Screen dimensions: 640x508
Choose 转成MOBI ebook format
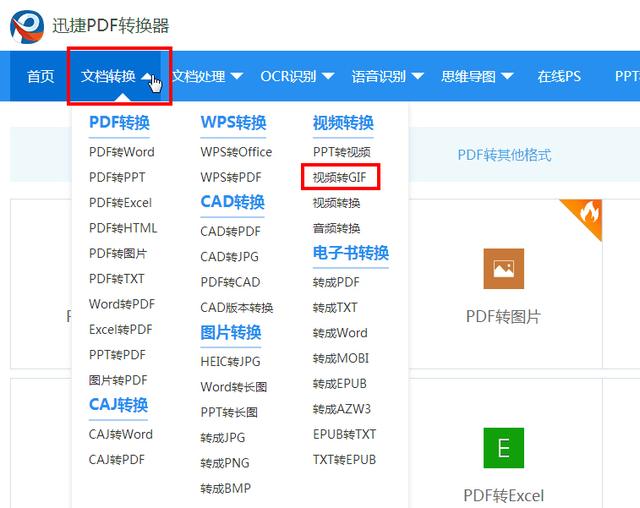[x=341, y=358]
